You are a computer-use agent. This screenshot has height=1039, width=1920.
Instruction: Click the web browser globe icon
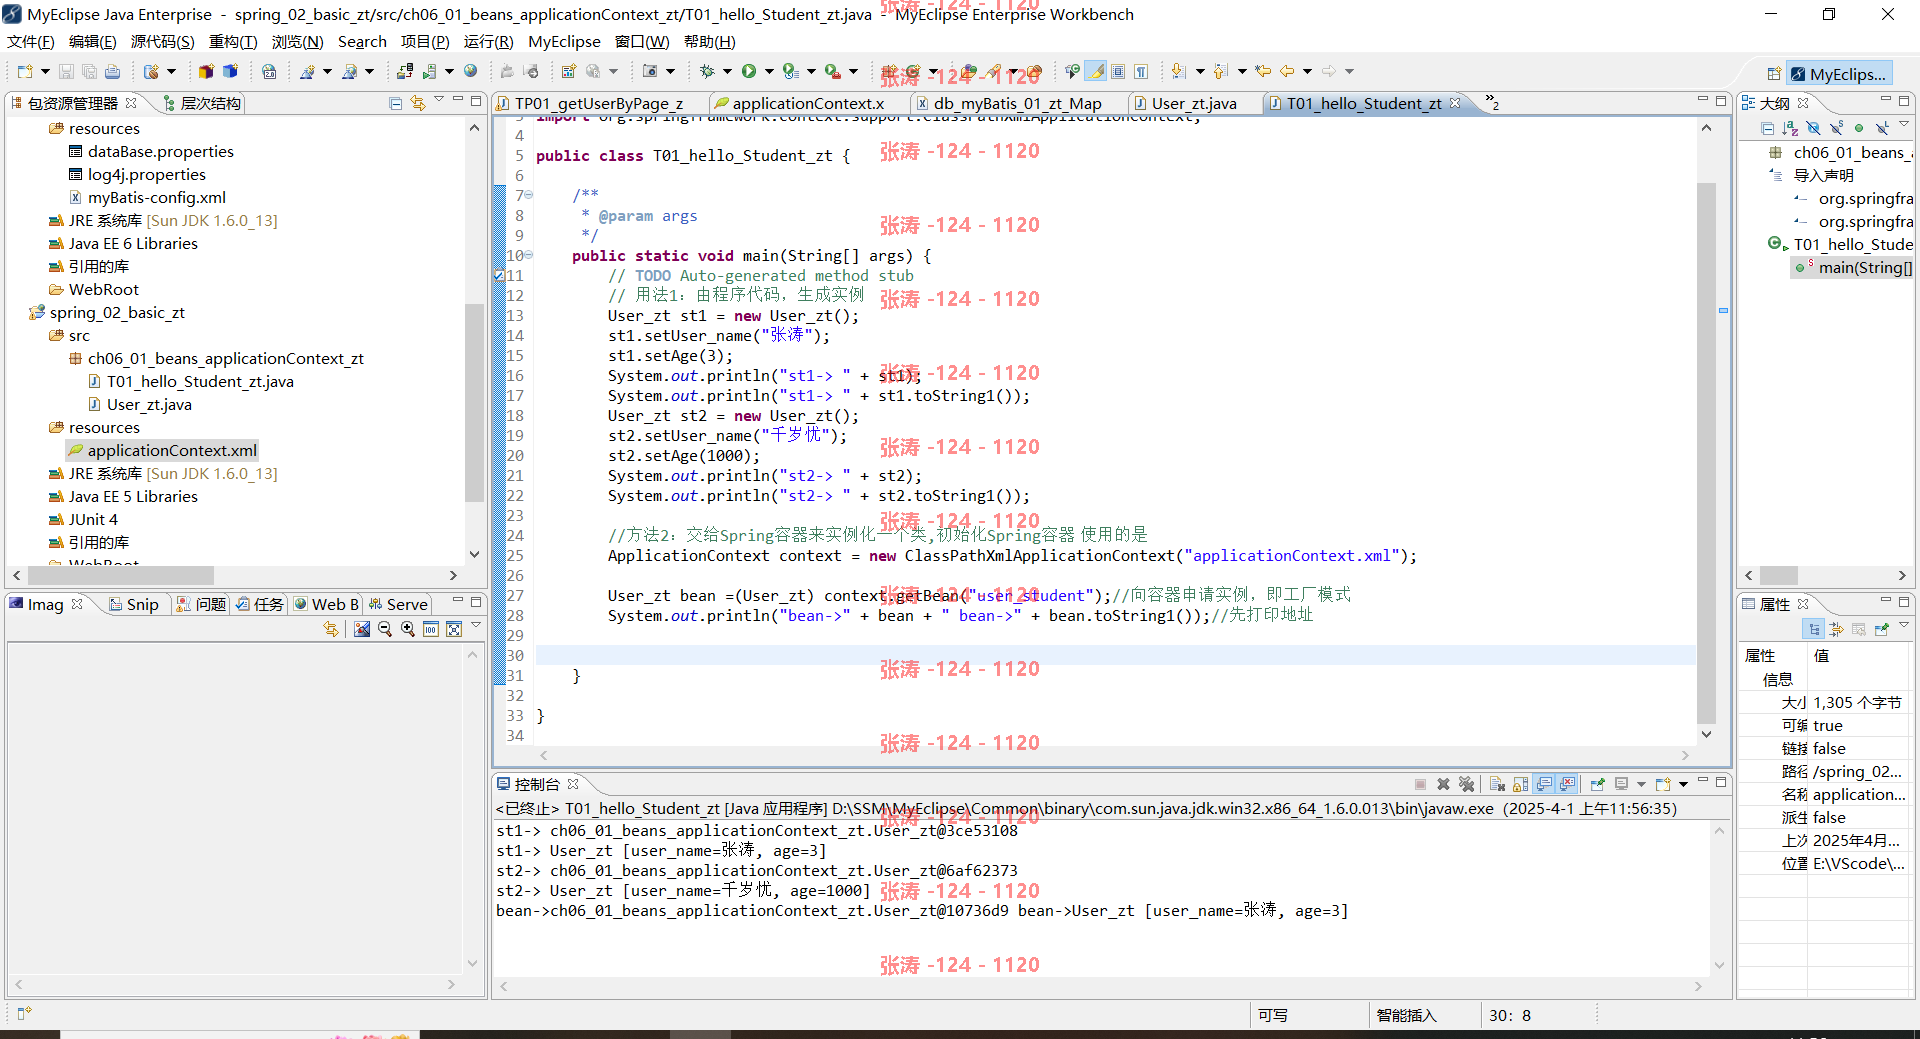coord(470,71)
